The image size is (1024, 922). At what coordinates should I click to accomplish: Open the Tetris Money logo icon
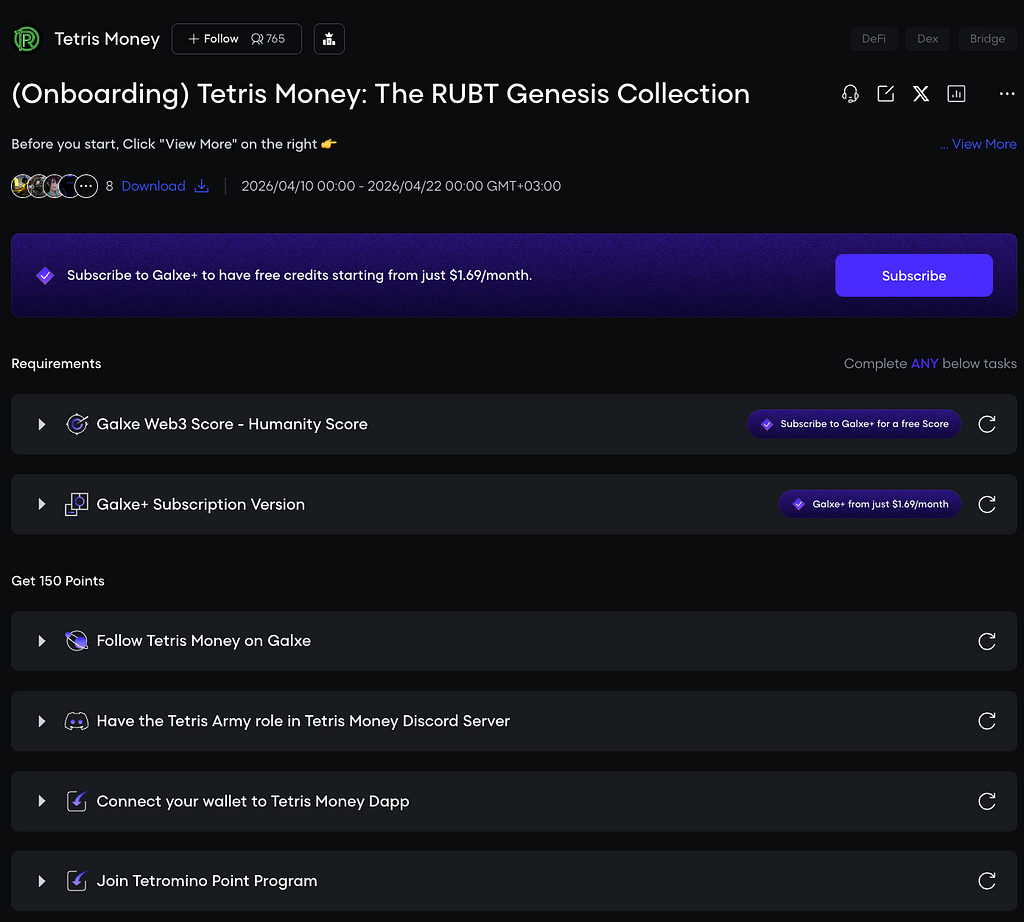click(x=27, y=39)
